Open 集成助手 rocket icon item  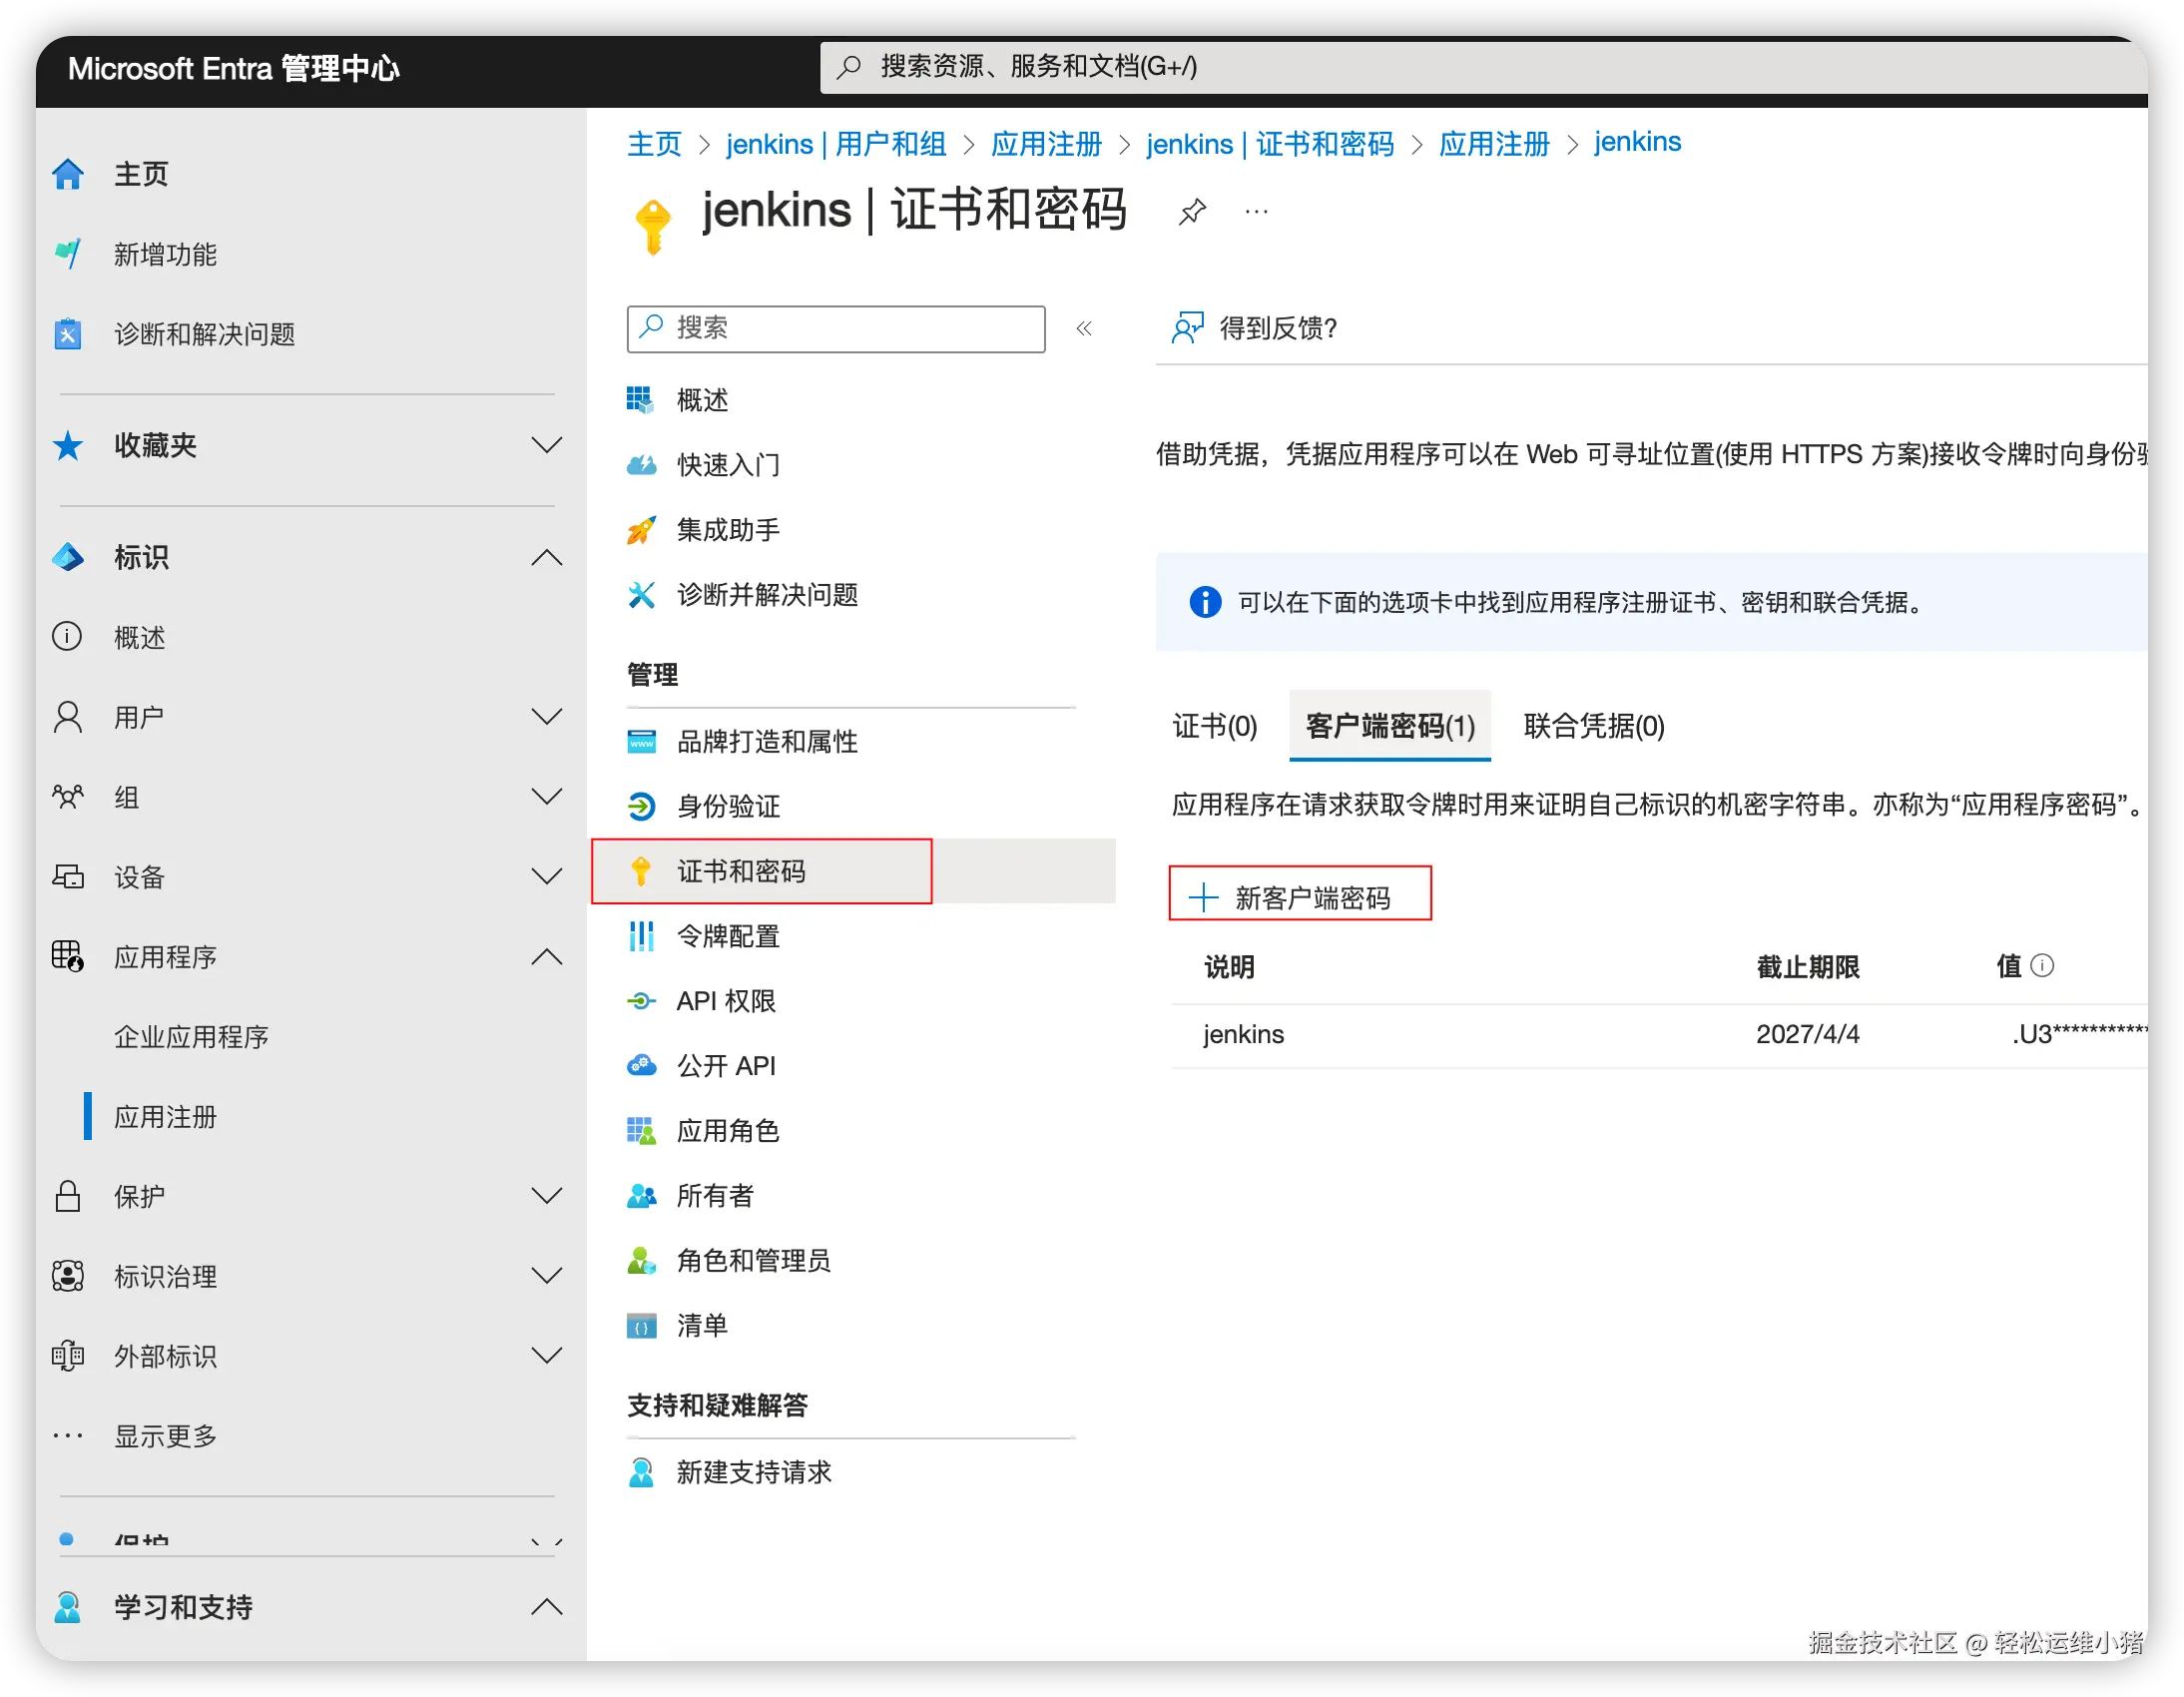727,530
